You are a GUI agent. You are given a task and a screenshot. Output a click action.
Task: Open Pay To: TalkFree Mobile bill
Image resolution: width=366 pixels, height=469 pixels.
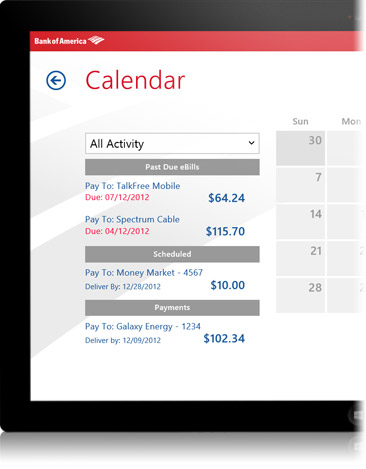[x=132, y=186]
